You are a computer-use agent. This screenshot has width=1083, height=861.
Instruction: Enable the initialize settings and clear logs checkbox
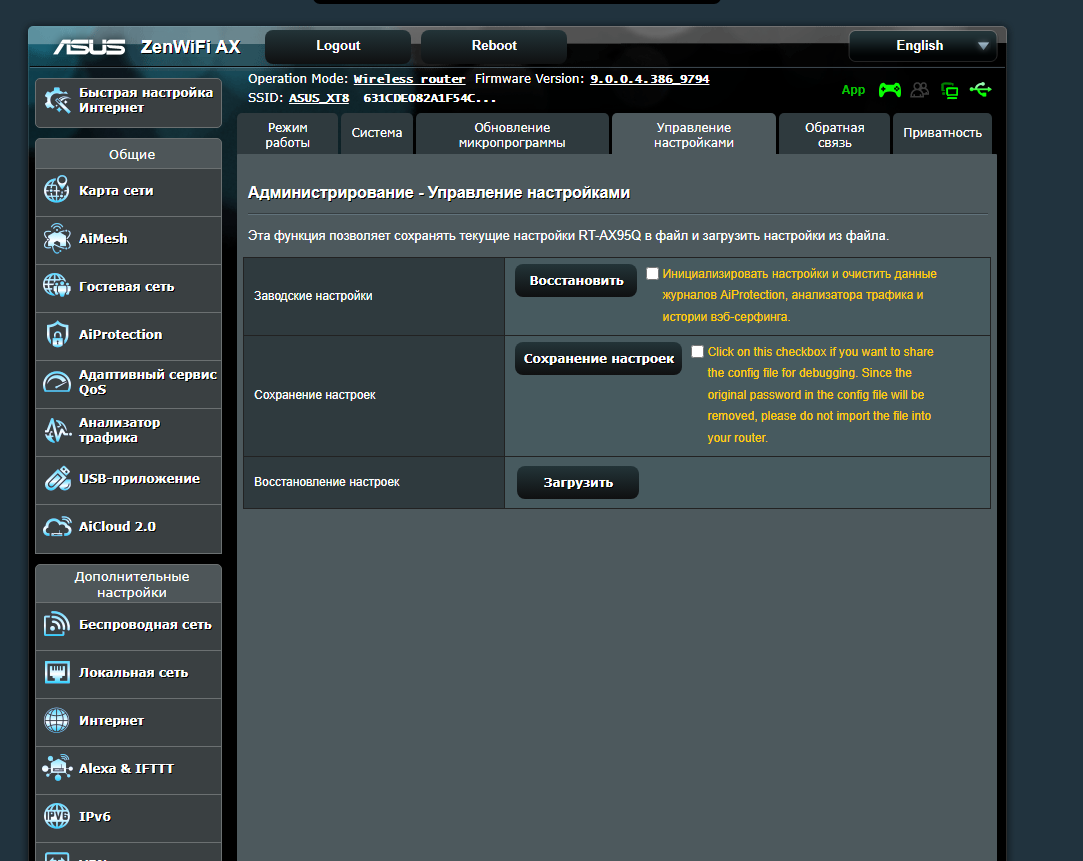(652, 273)
